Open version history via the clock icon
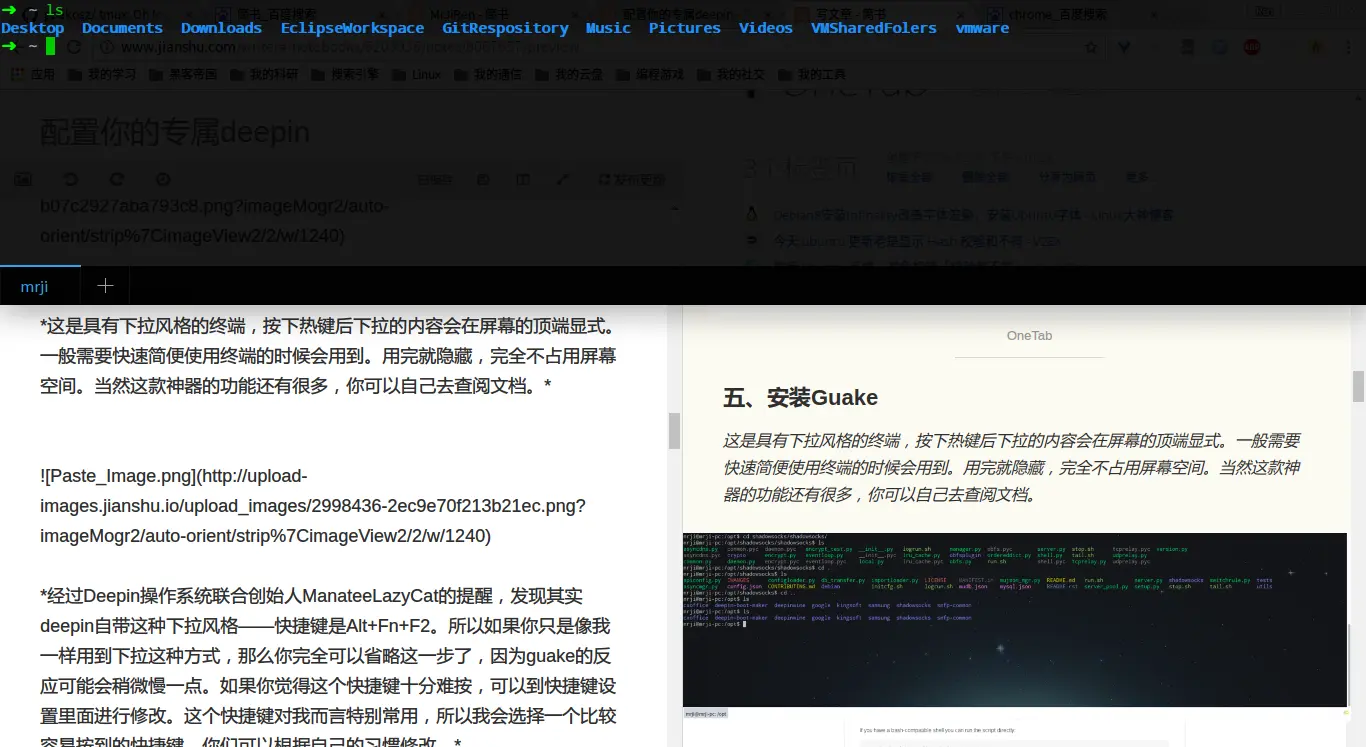The image size is (1366, 747). click(163, 179)
